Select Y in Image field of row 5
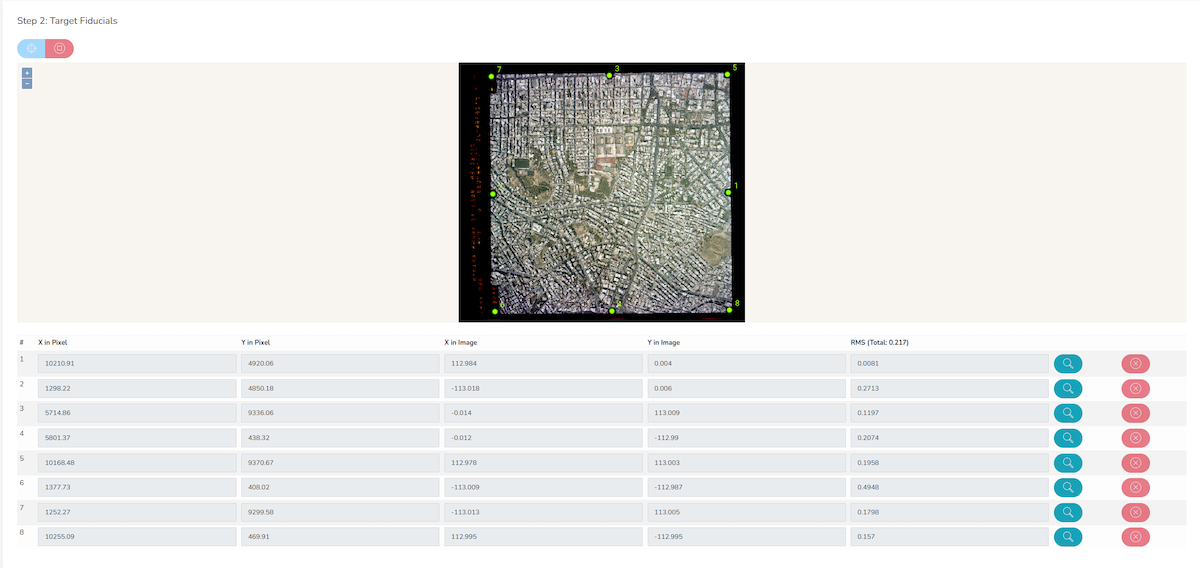The image size is (1200, 568). coord(746,462)
